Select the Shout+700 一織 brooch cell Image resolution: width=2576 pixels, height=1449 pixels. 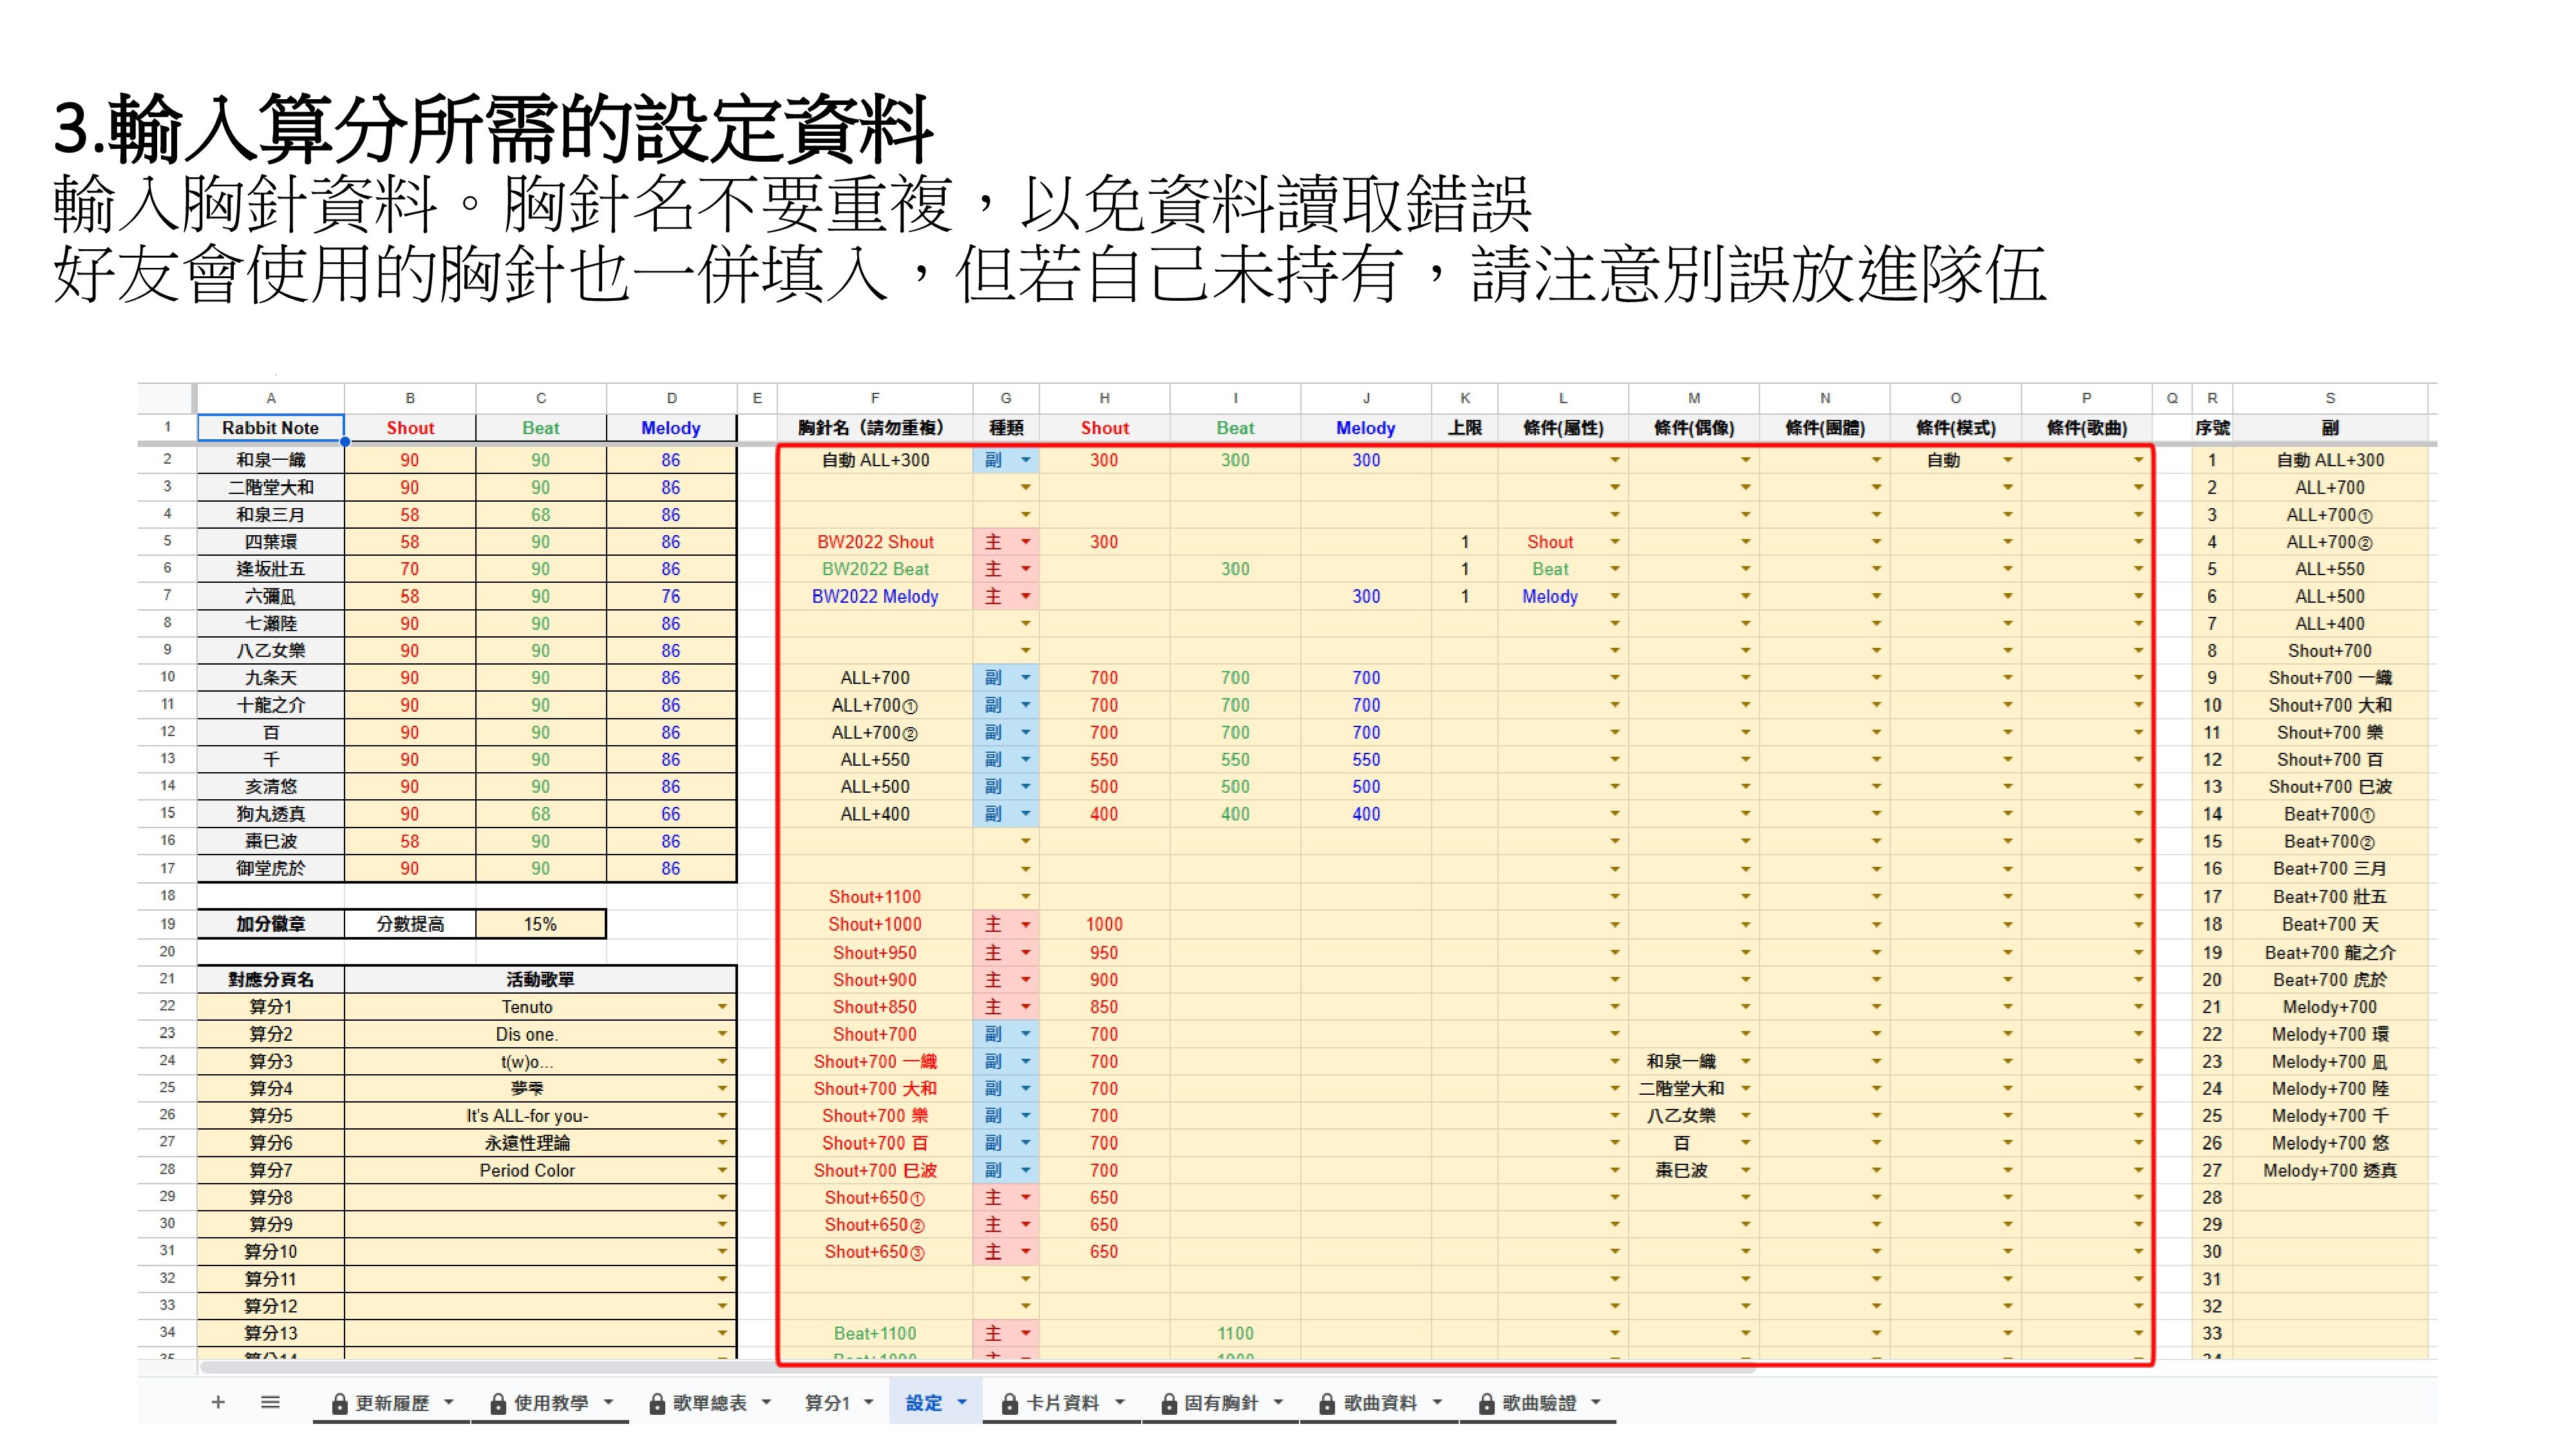pyautogui.click(x=875, y=1061)
